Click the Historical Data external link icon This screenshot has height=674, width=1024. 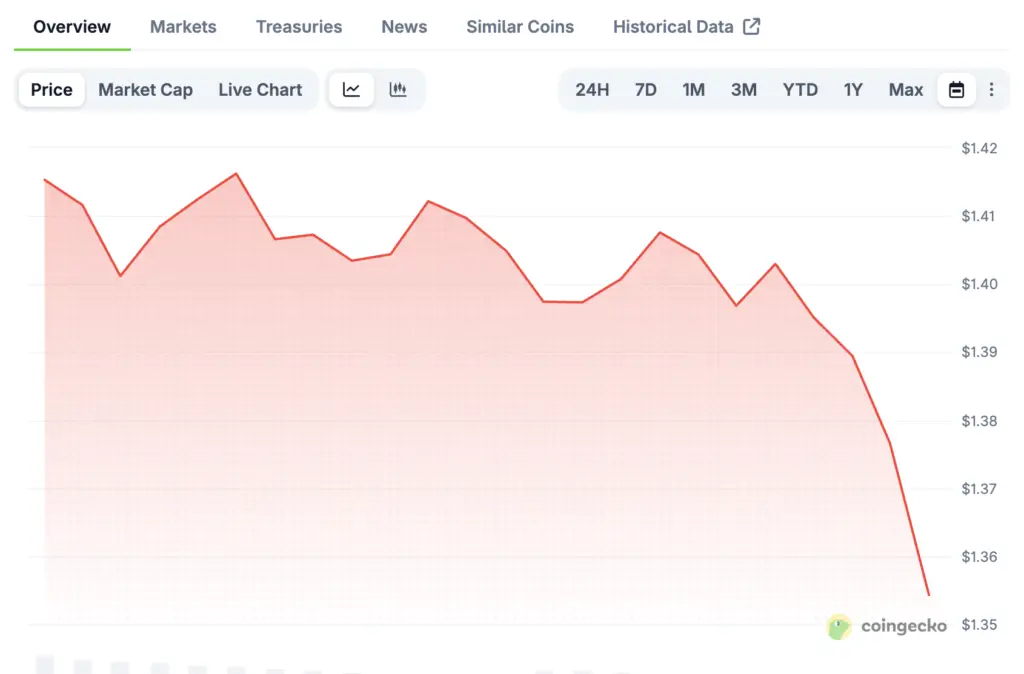(x=751, y=27)
